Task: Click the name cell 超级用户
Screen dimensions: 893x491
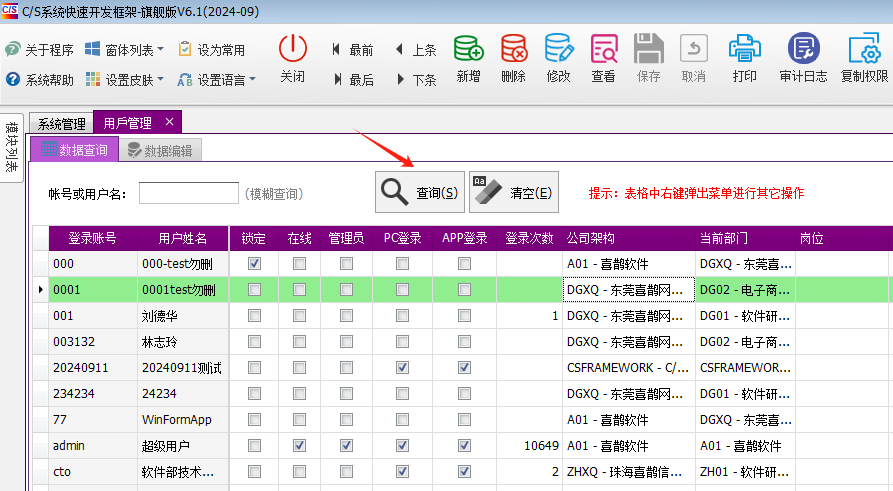Action: 183,445
